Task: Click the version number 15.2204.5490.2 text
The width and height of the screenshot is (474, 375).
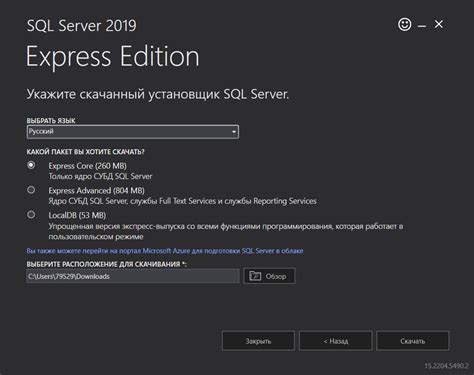Action: click(x=446, y=366)
